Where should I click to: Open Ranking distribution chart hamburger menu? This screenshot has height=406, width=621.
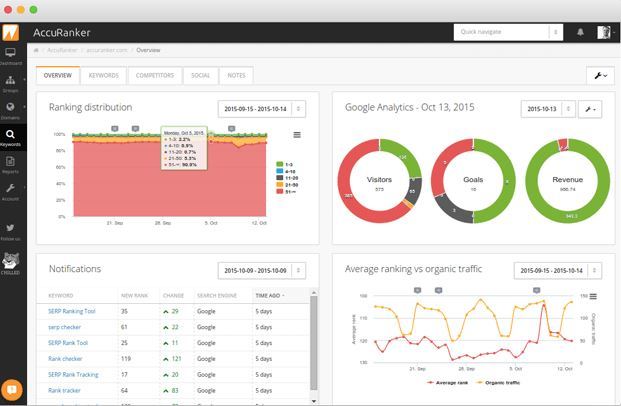tap(297, 135)
